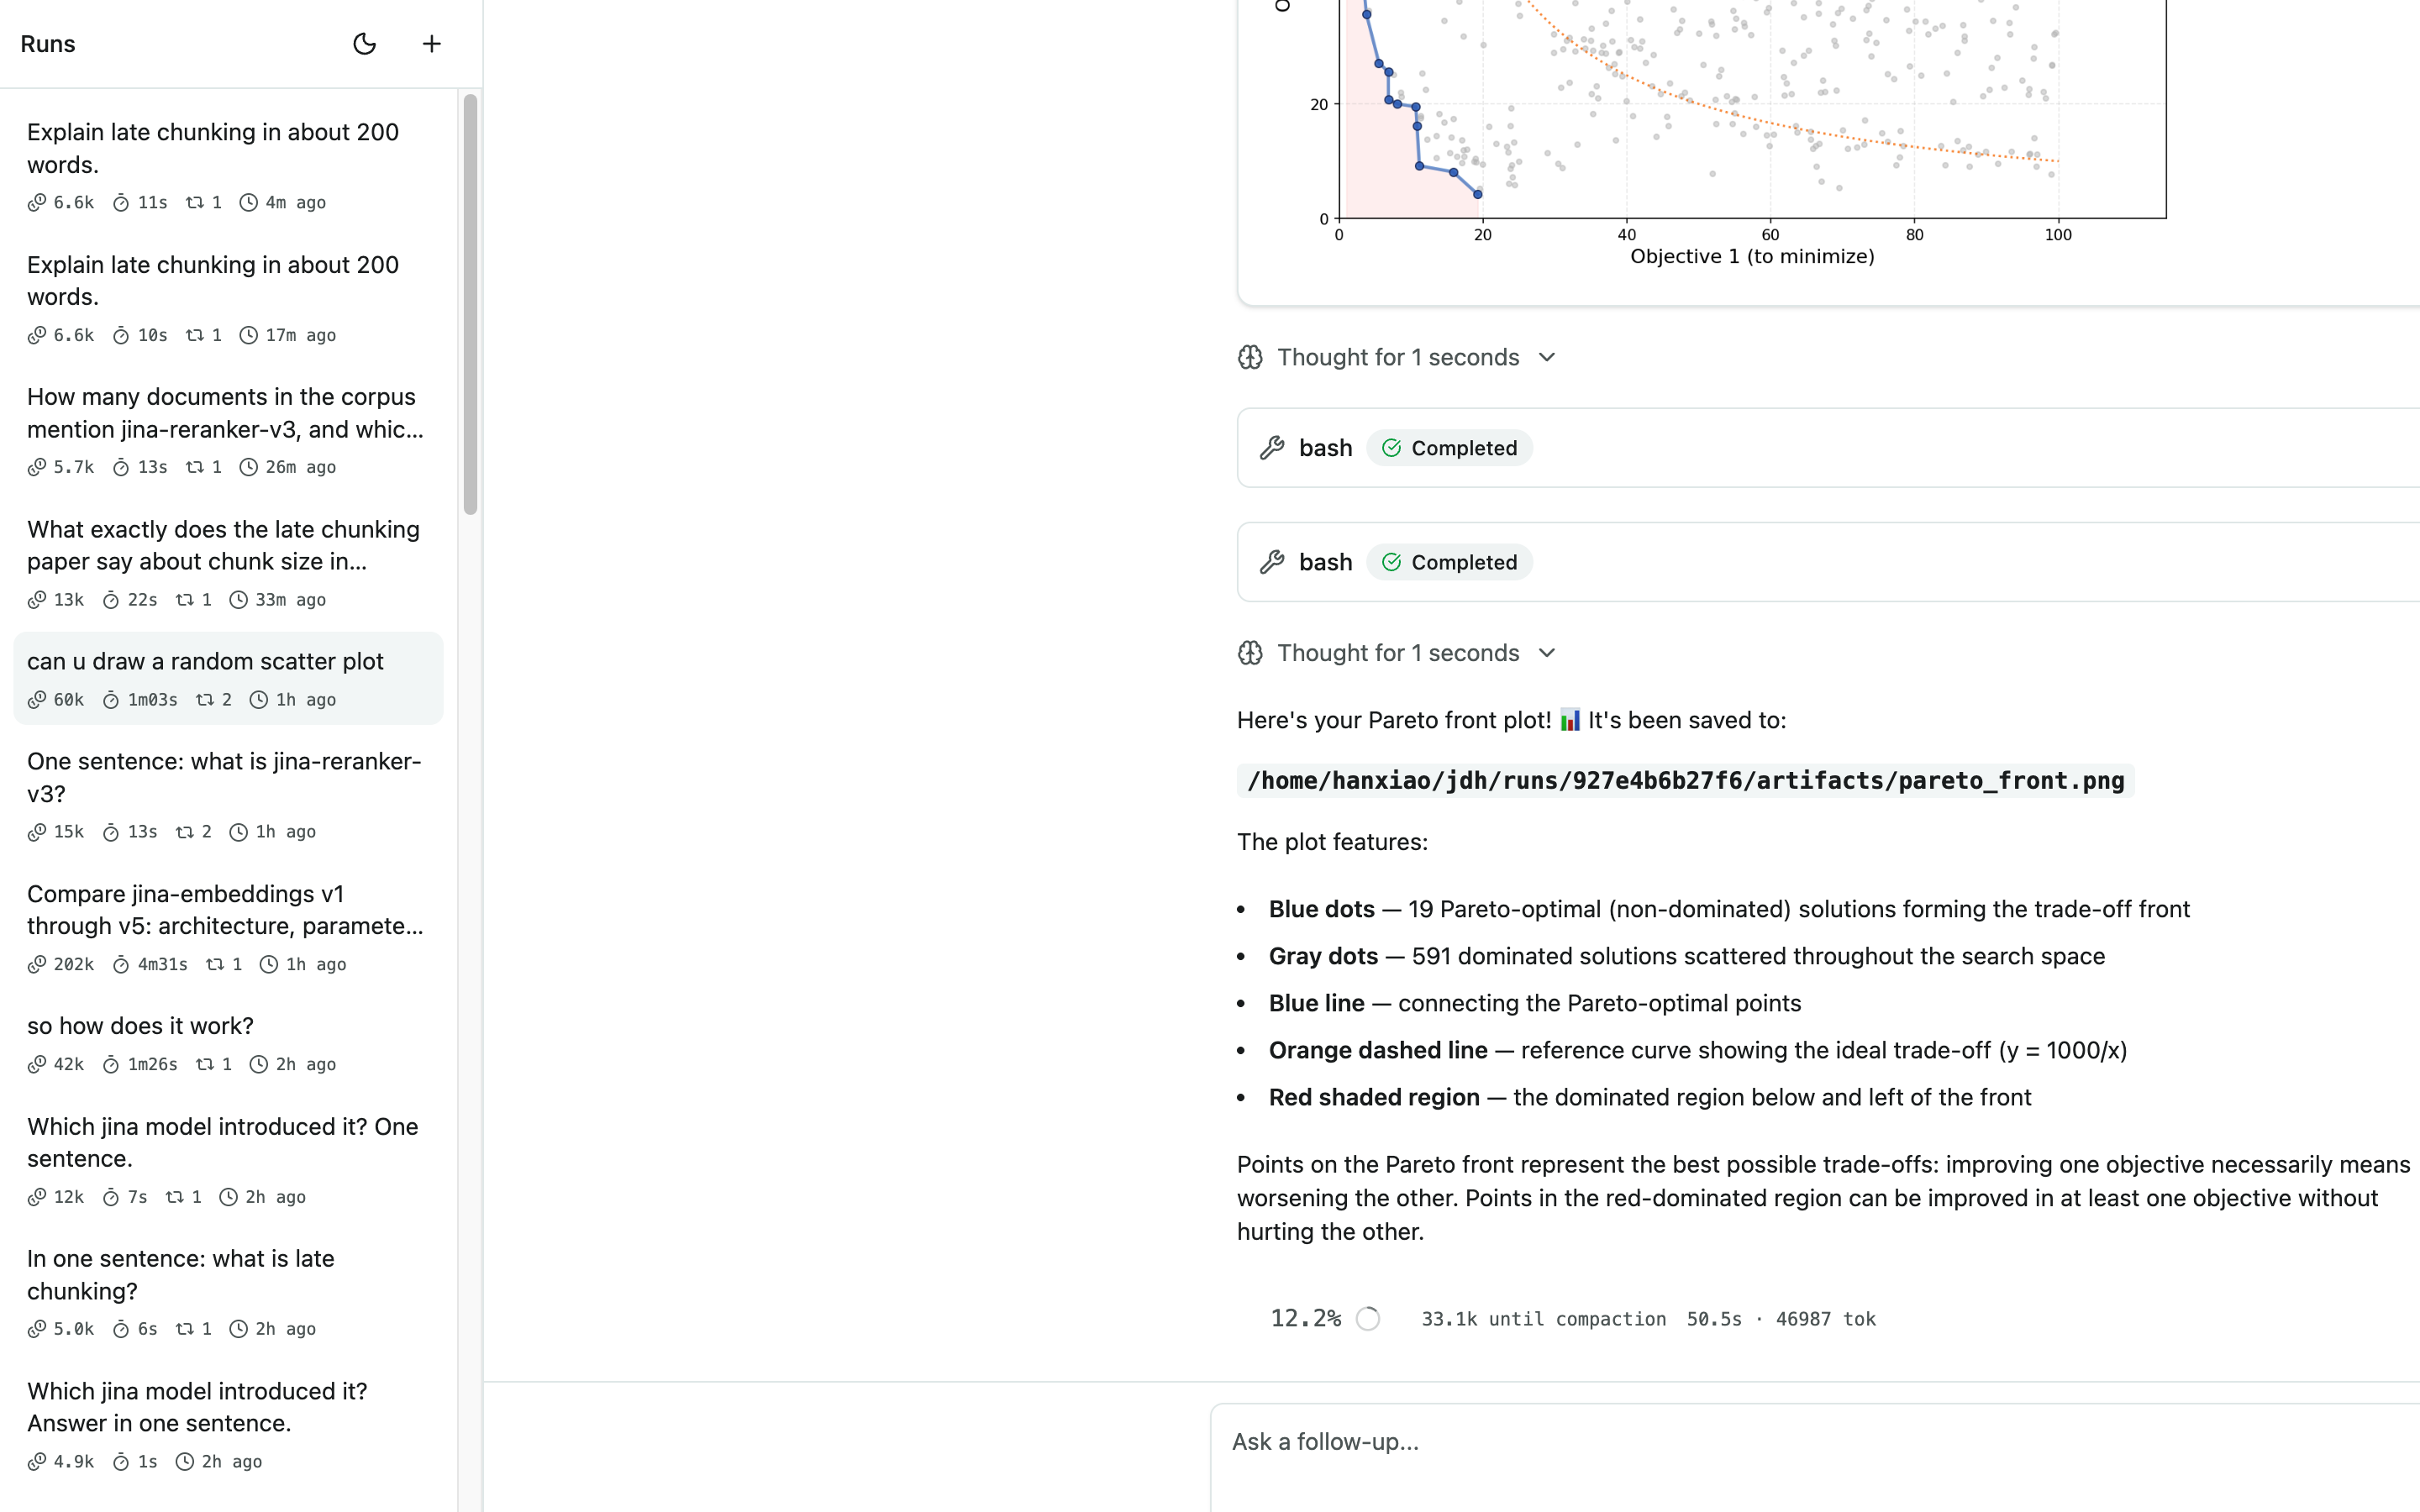Open run 'so how does it work?'
The image size is (2420, 1512).
pos(228,1043)
